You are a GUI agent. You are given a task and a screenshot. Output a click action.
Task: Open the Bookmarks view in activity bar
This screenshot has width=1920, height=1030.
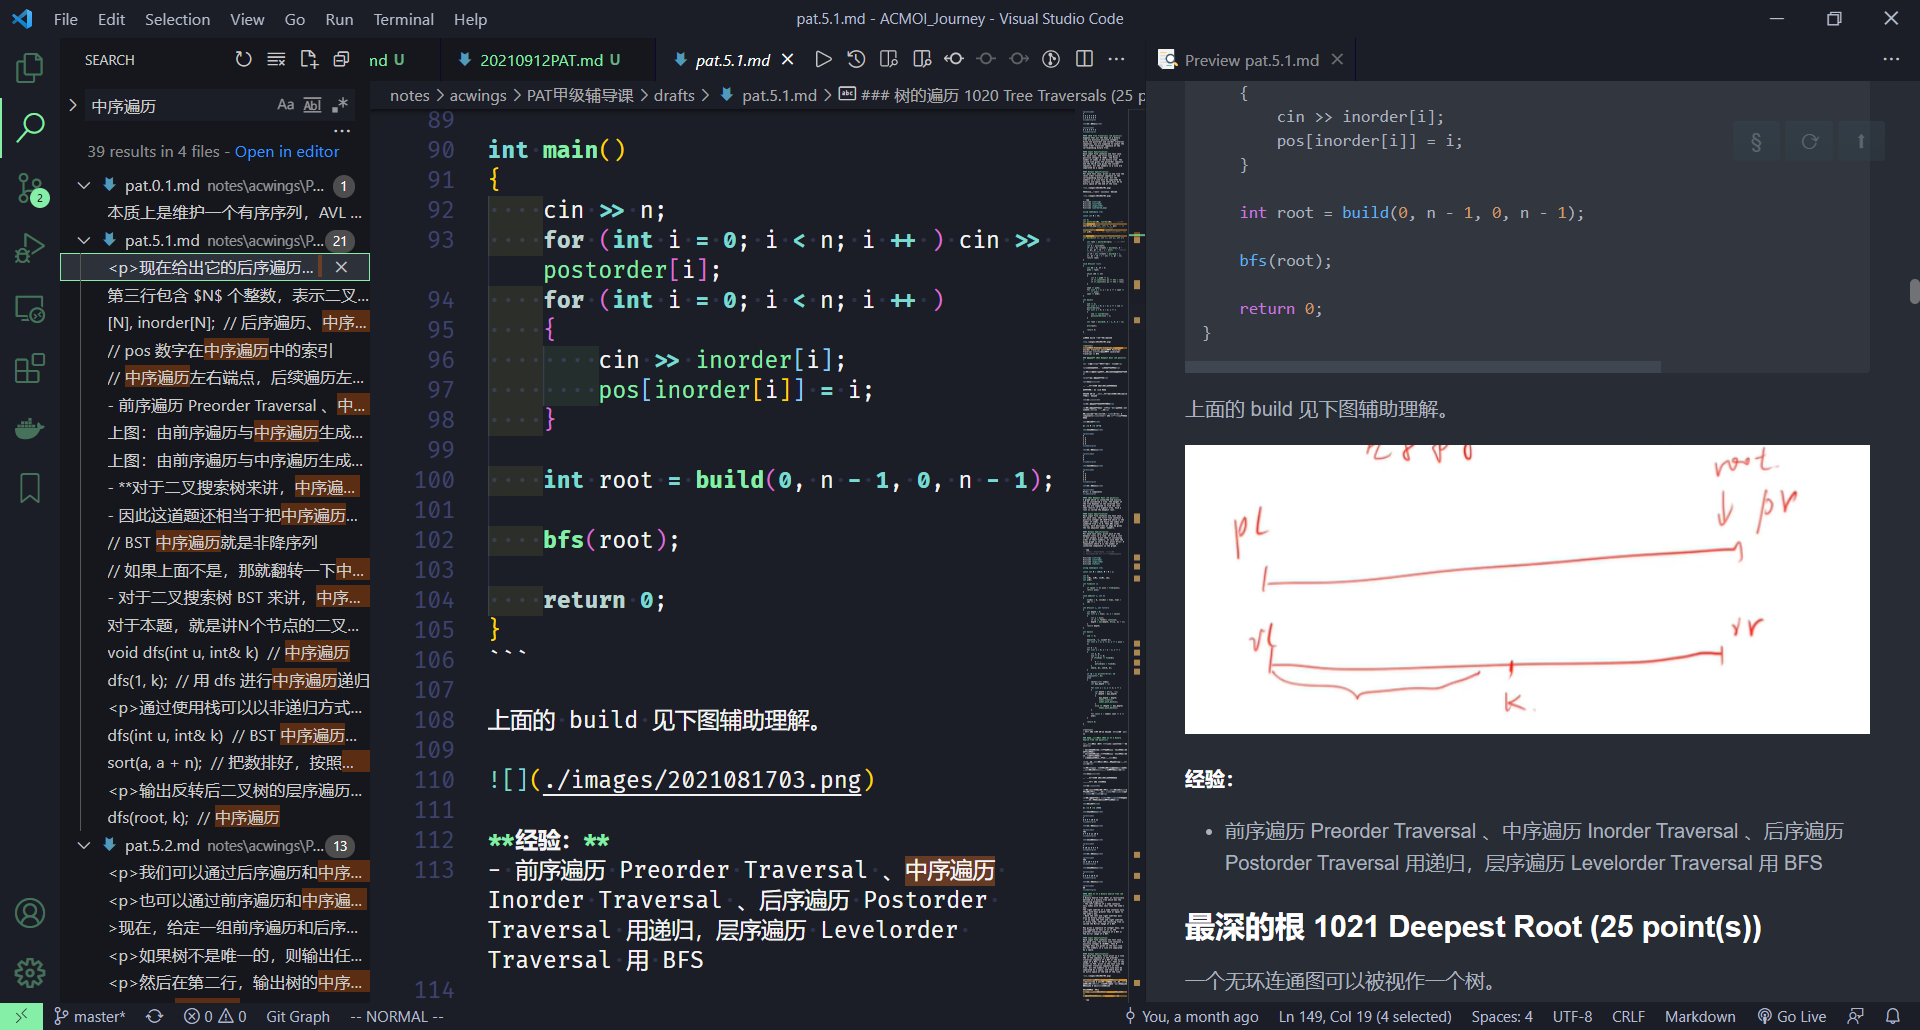coord(30,488)
